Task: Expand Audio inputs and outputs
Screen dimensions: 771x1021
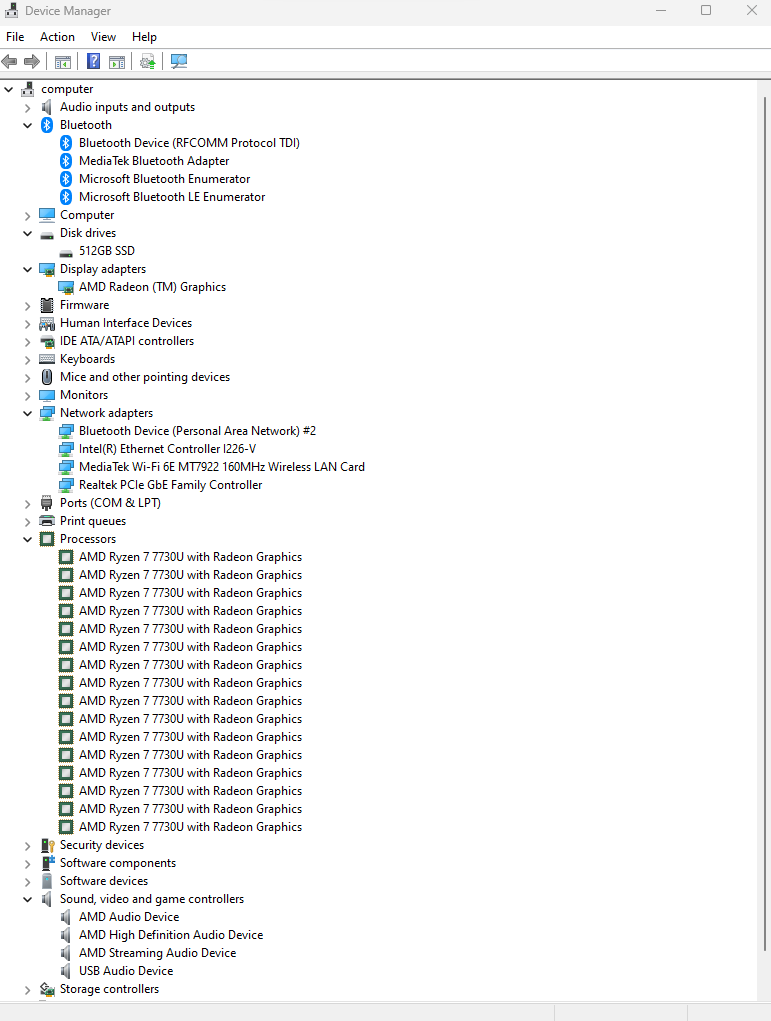Action: pos(27,107)
